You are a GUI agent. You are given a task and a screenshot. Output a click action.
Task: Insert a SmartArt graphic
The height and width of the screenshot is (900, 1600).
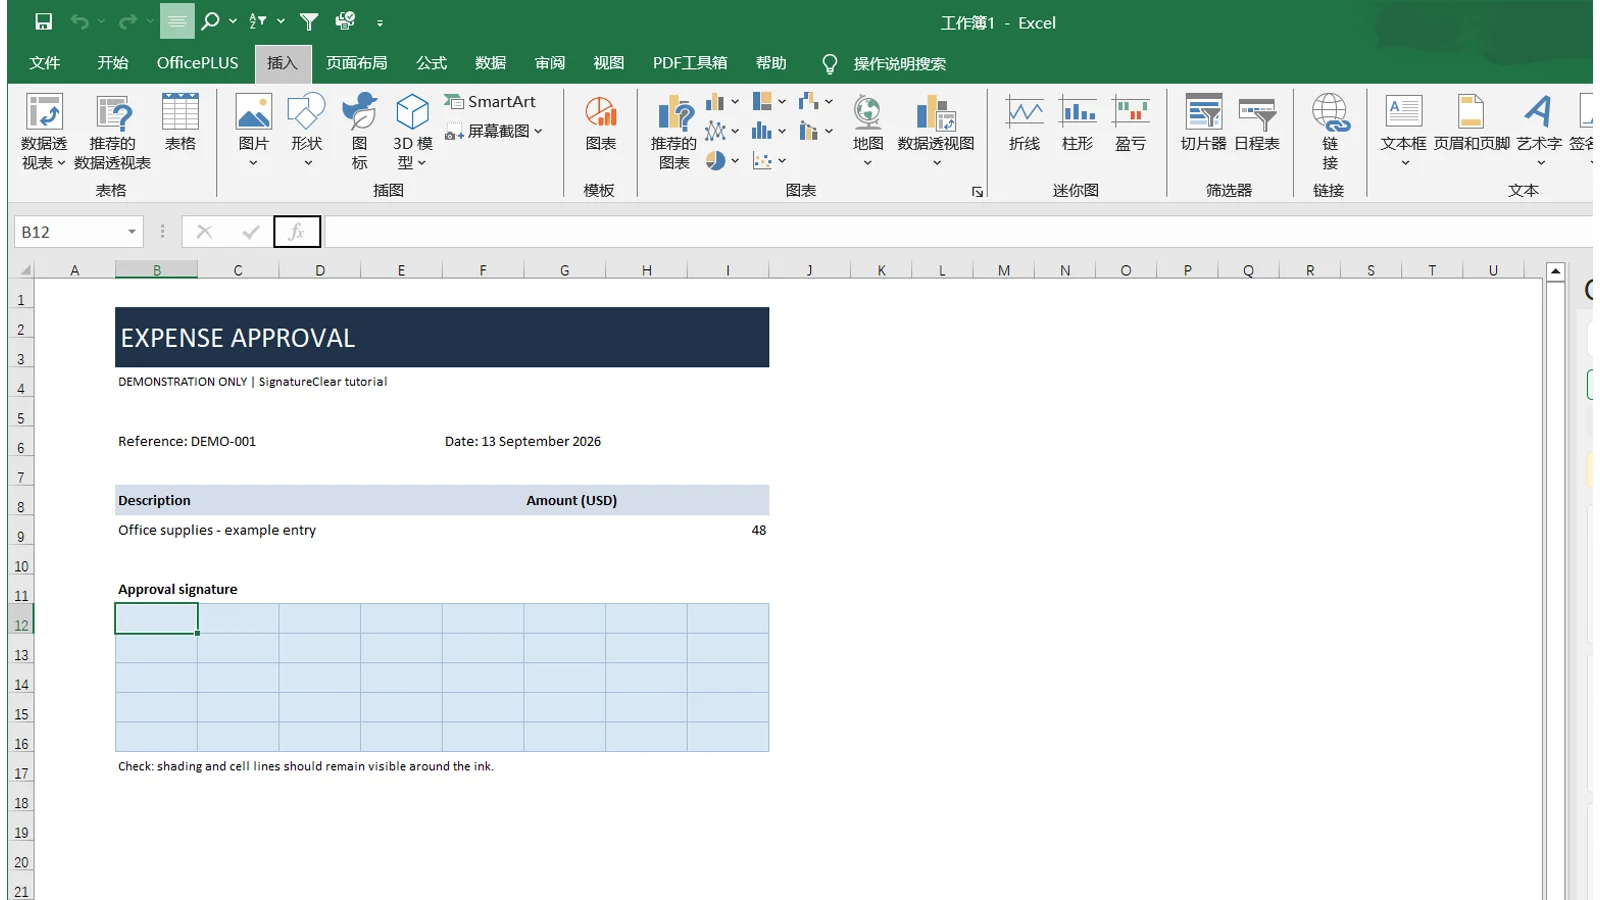pos(490,102)
